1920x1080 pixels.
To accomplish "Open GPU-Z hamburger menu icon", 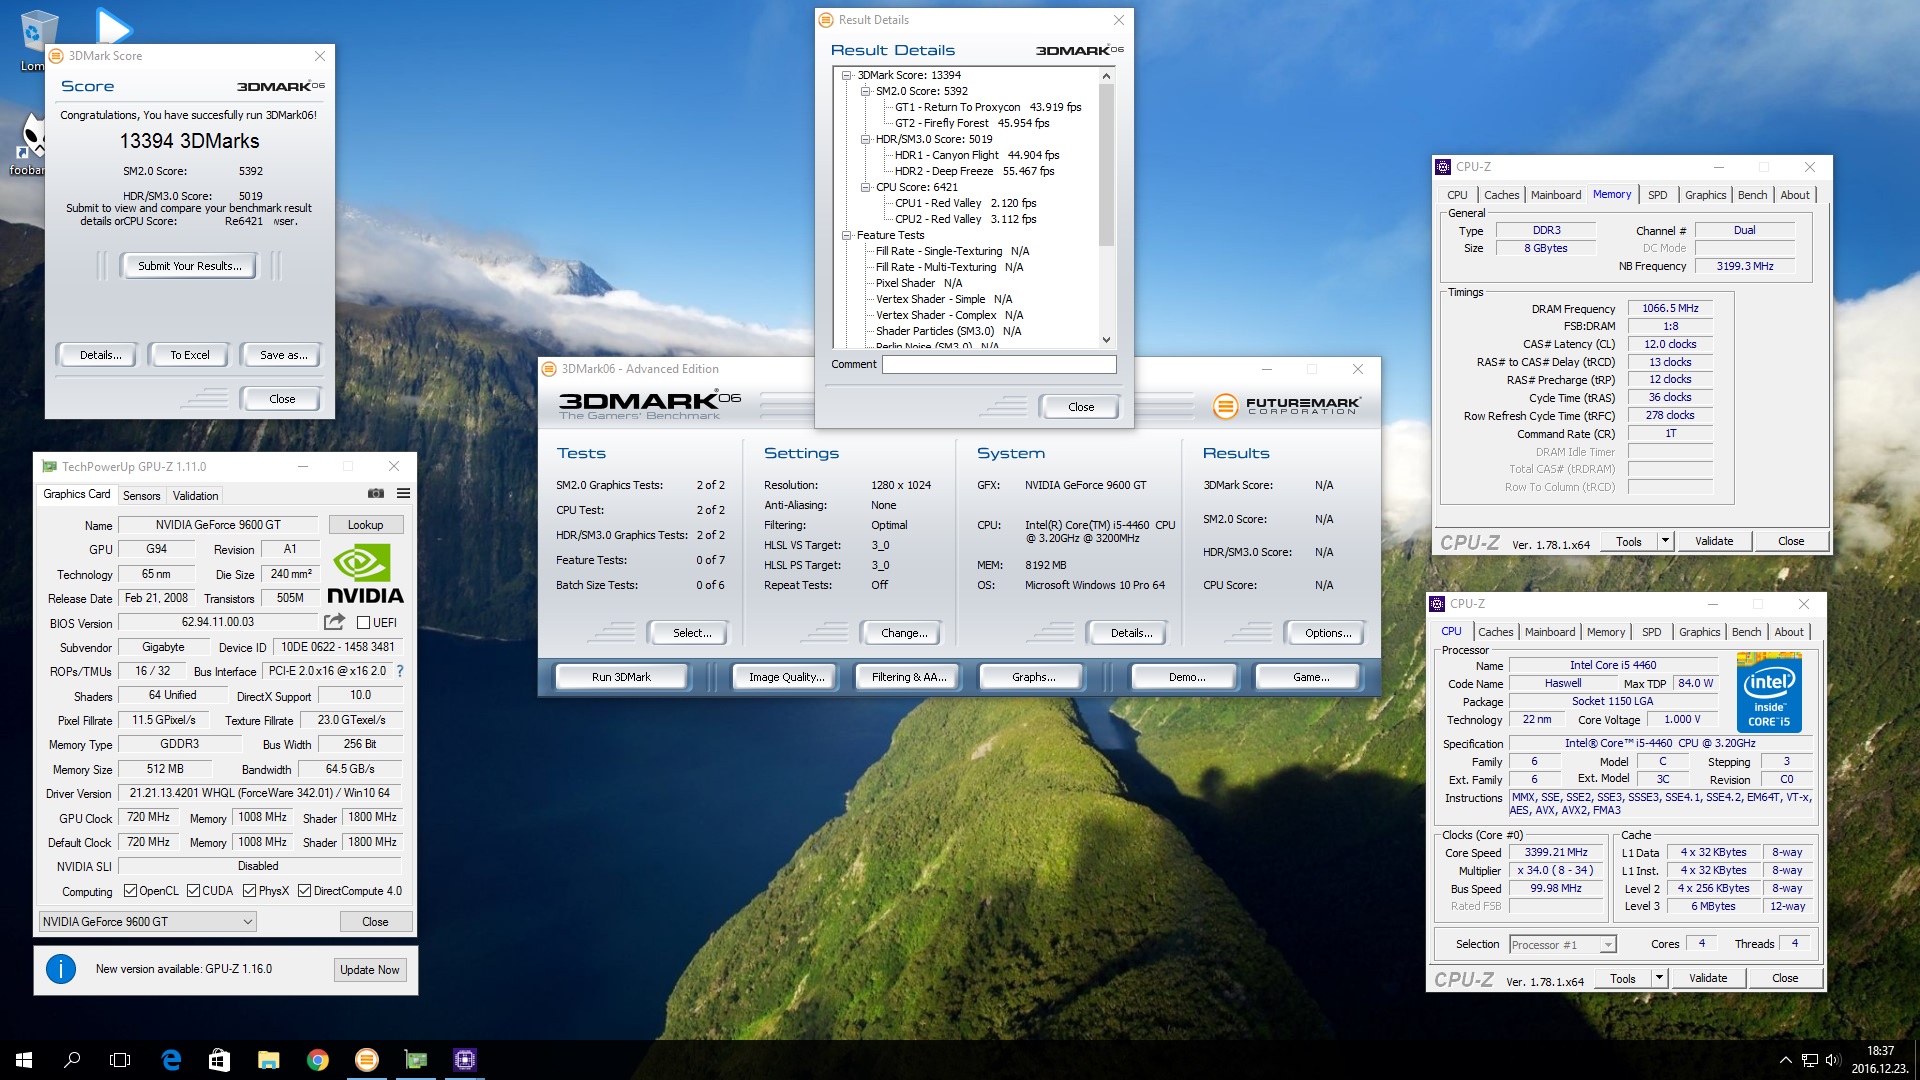I will [x=403, y=494].
